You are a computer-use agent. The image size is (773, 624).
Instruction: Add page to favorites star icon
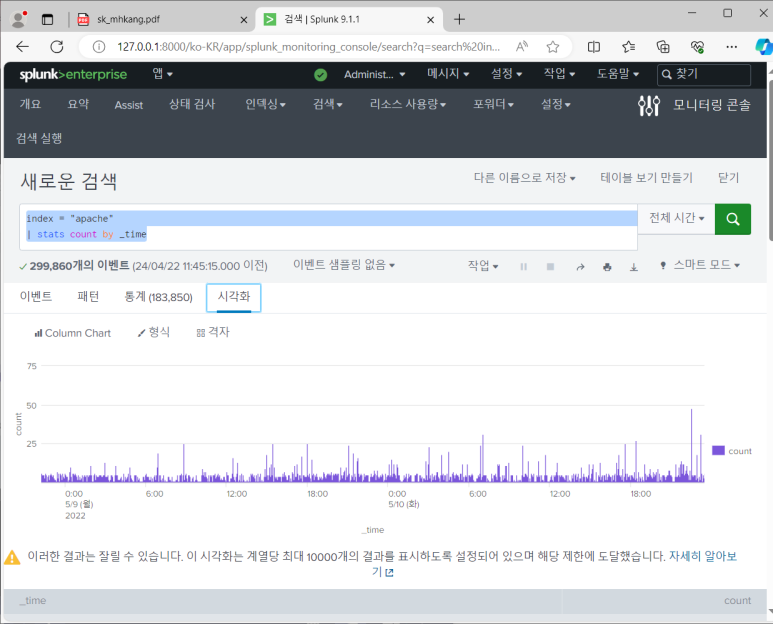click(x=553, y=47)
